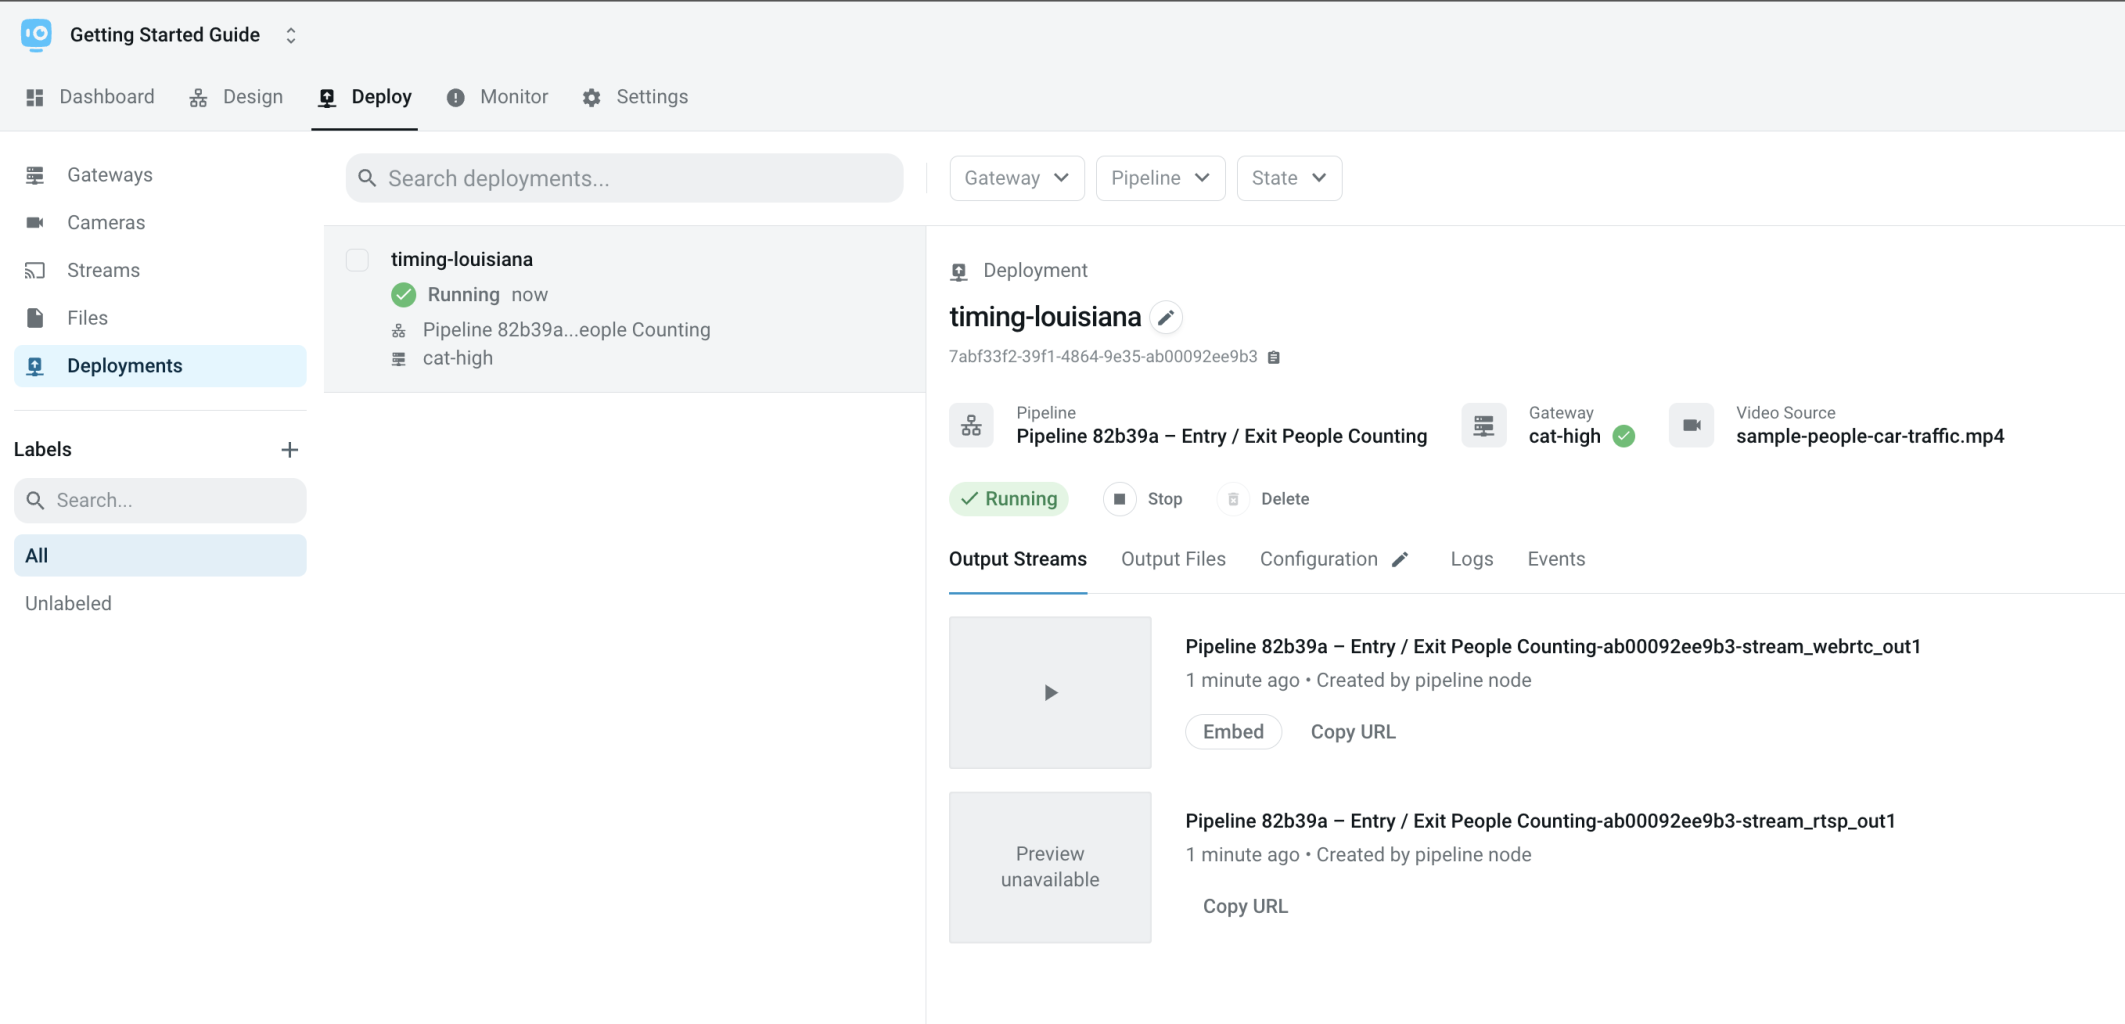Switch to the Design tab
The width and height of the screenshot is (2125, 1024).
click(236, 97)
